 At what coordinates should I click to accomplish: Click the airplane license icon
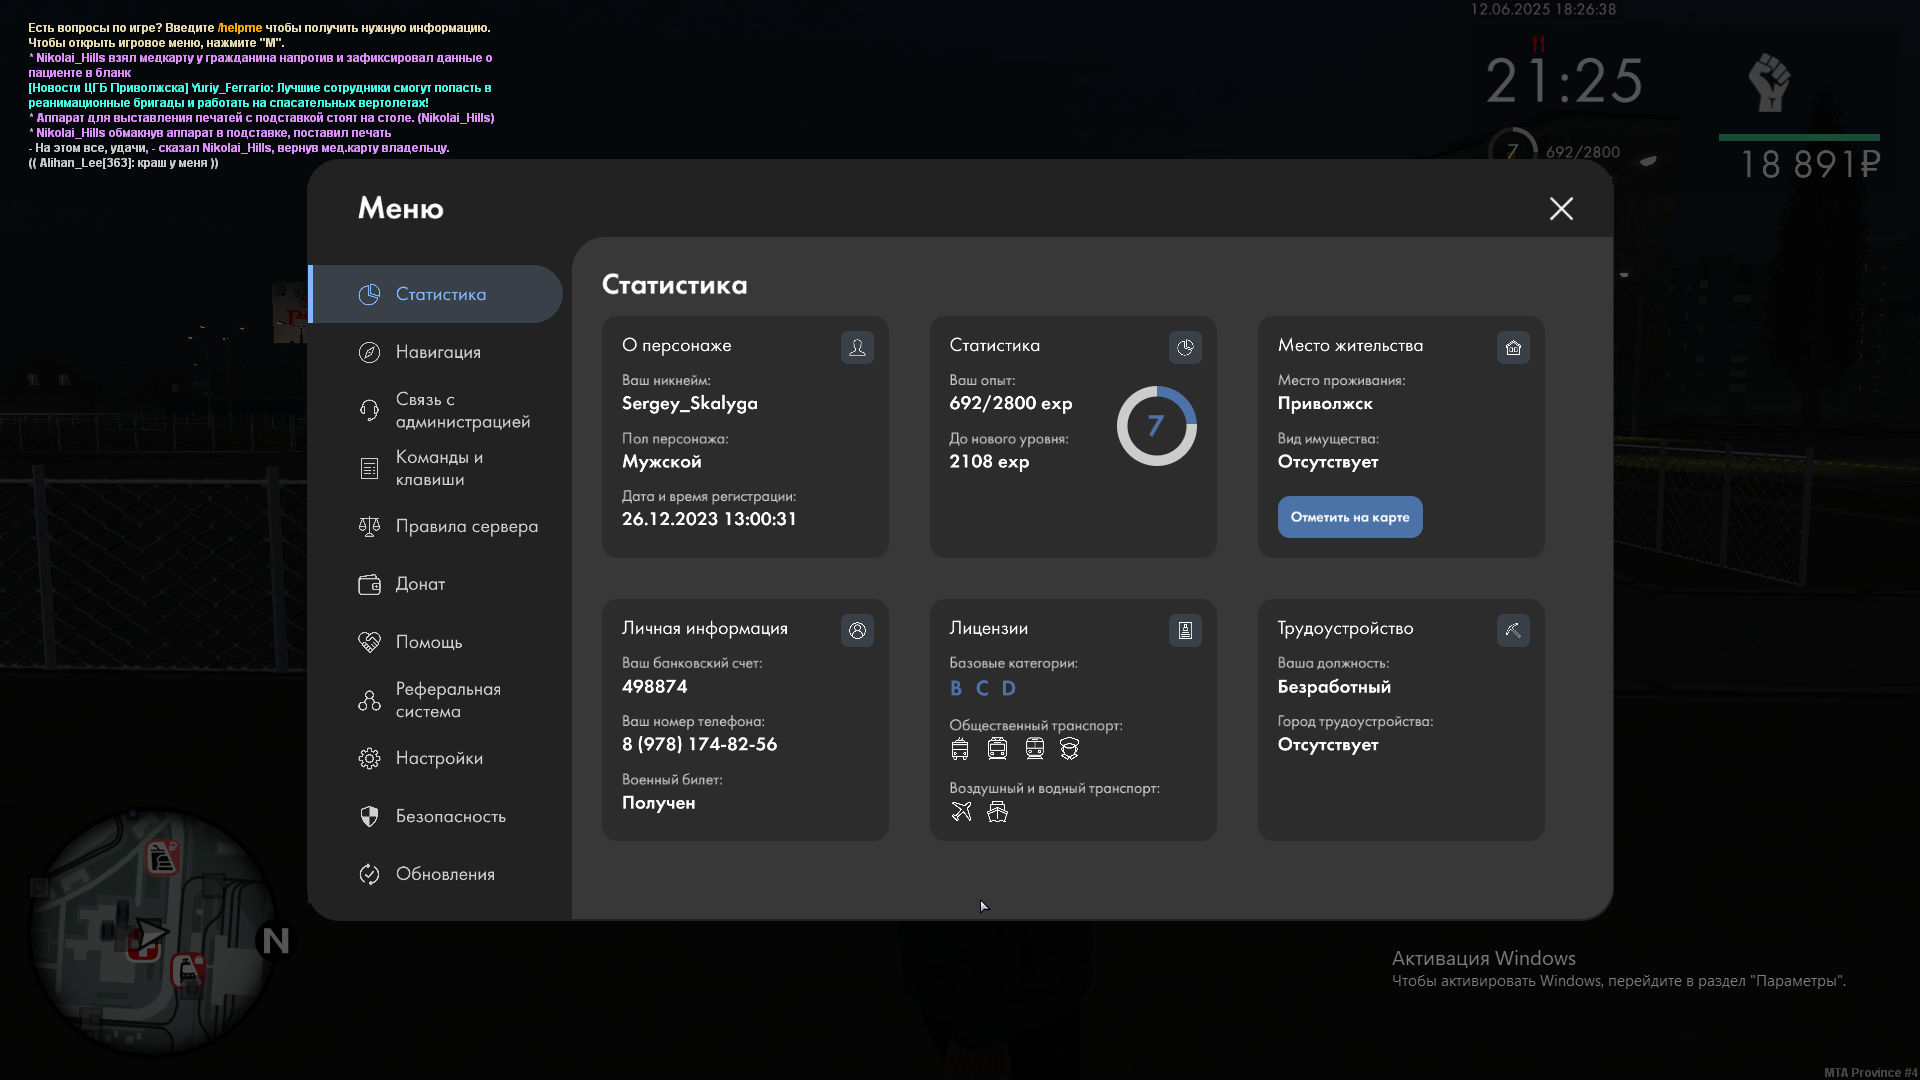point(961,811)
